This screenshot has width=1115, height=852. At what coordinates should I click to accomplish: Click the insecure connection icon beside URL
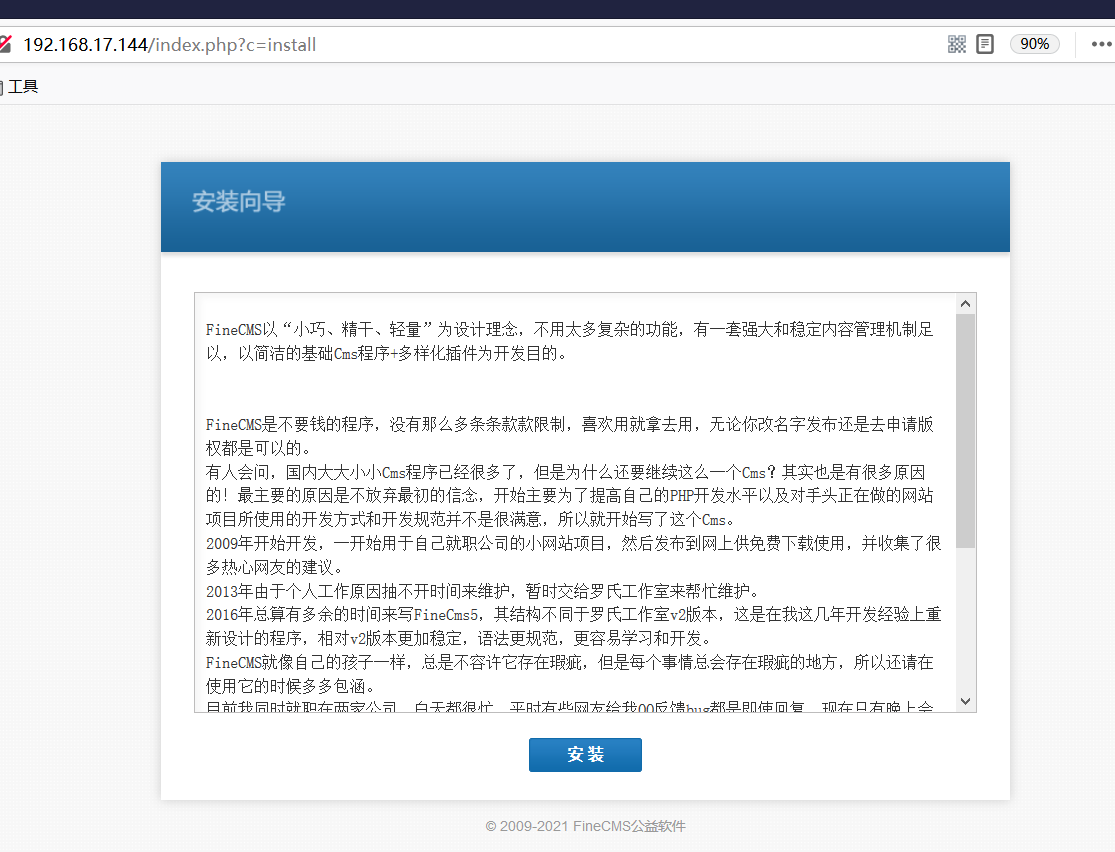pos(4,44)
